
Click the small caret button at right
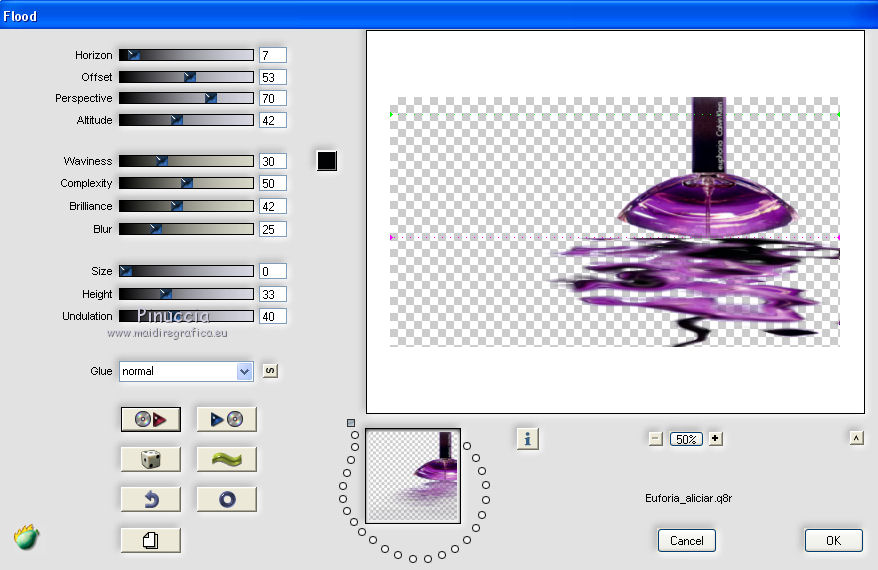click(856, 438)
